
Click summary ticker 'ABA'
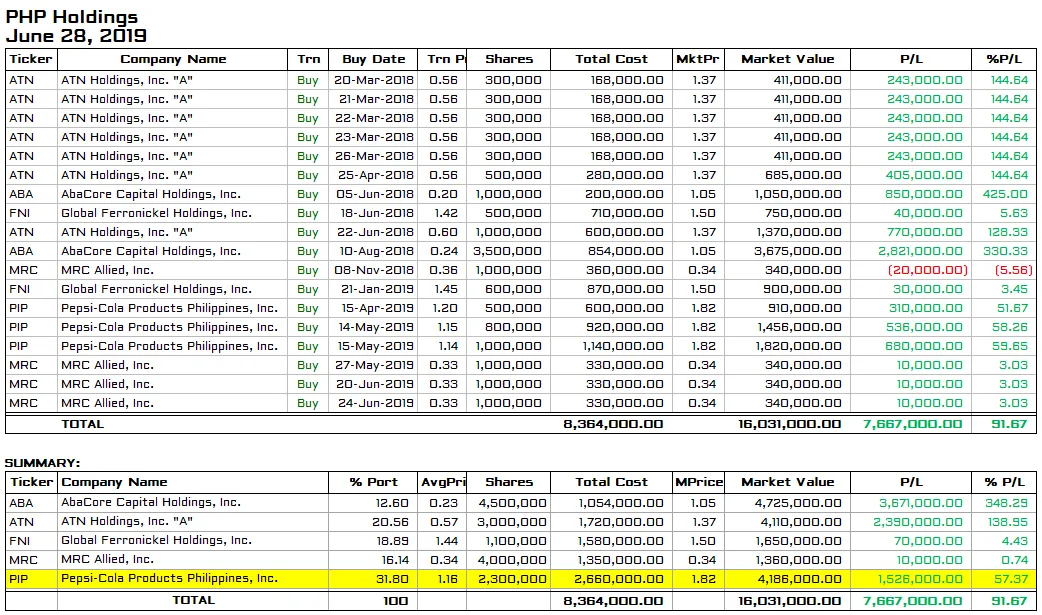point(21,503)
